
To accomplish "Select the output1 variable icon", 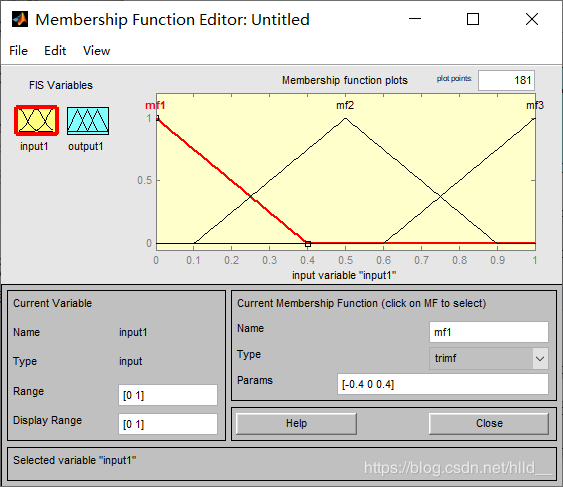I will (x=88, y=121).
